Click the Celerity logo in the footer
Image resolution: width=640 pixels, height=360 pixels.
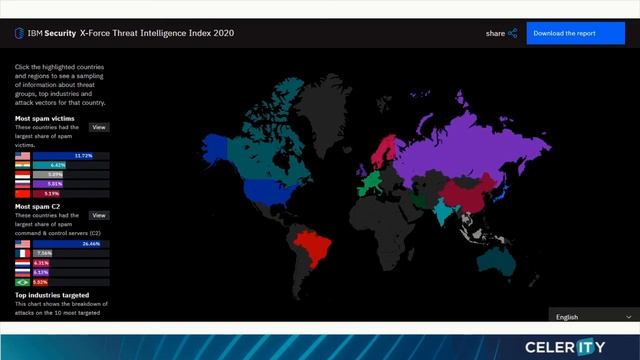pyautogui.click(x=565, y=347)
